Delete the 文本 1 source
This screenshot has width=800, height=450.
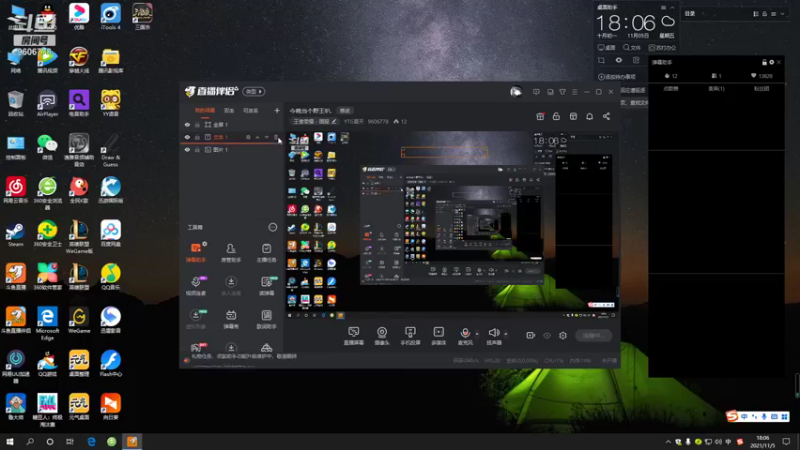pyautogui.click(x=276, y=137)
